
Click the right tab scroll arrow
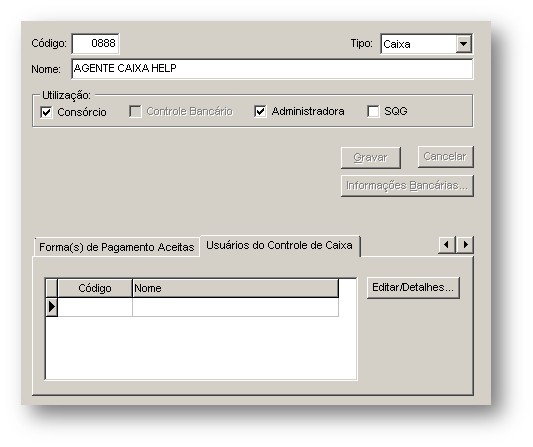tap(465, 245)
